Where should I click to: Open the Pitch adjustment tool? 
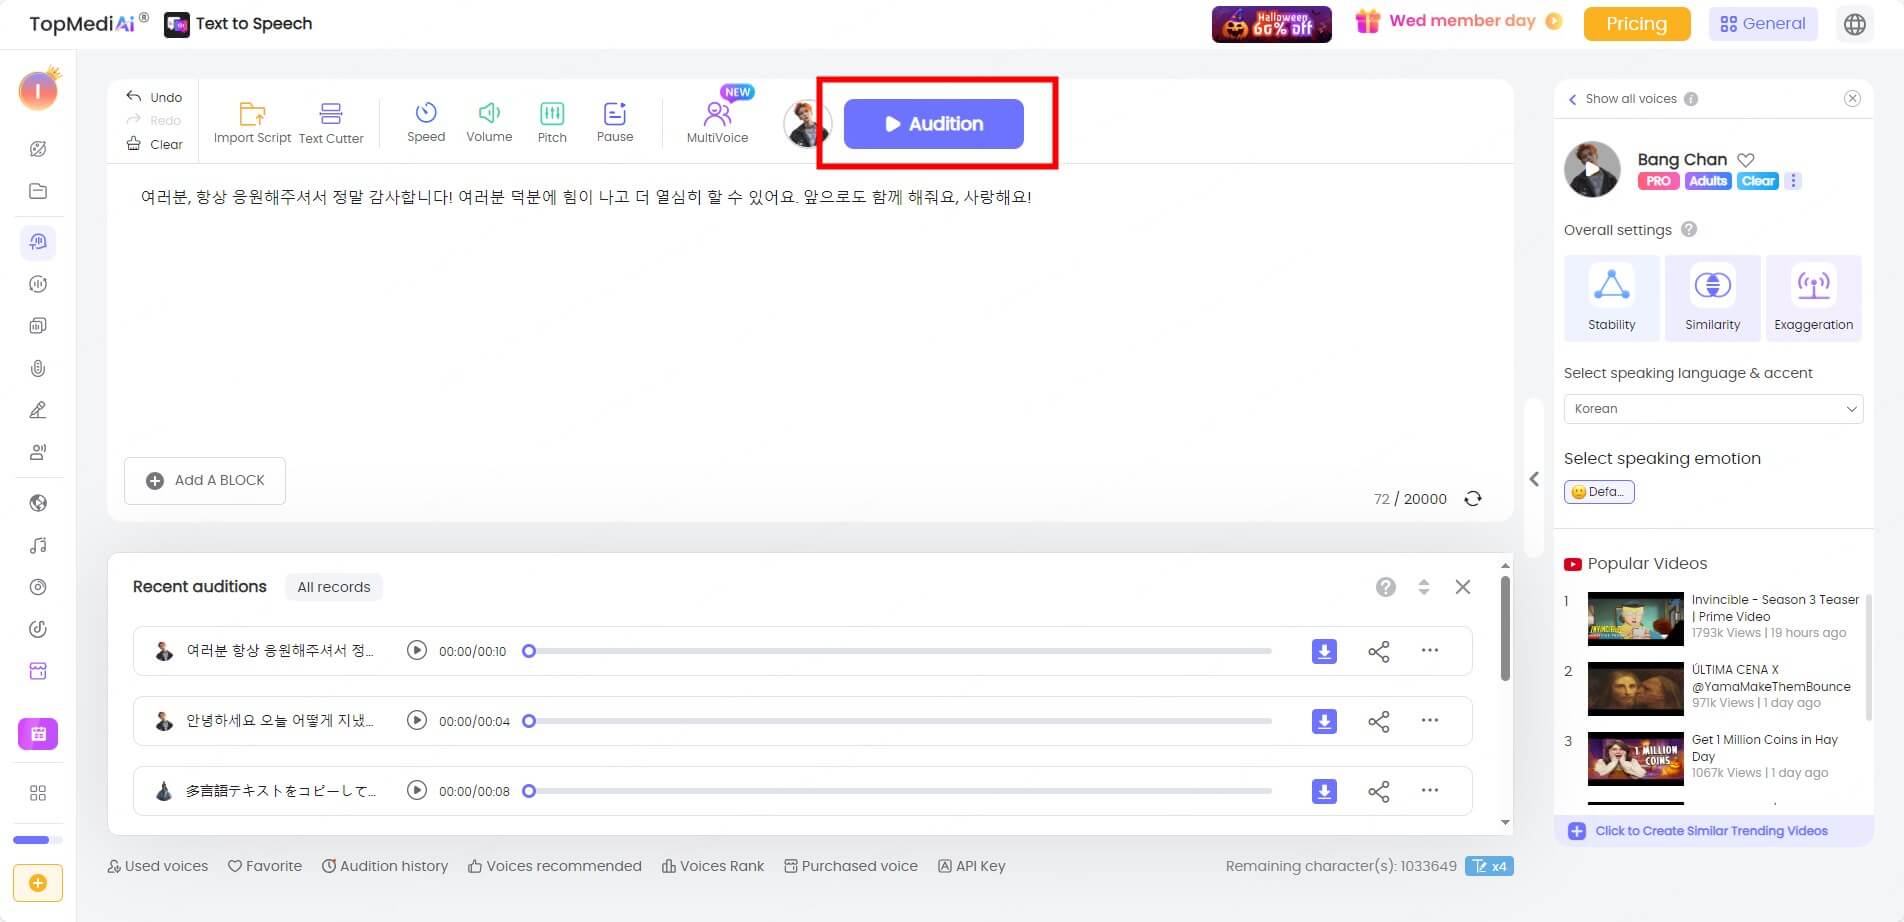[x=552, y=122]
